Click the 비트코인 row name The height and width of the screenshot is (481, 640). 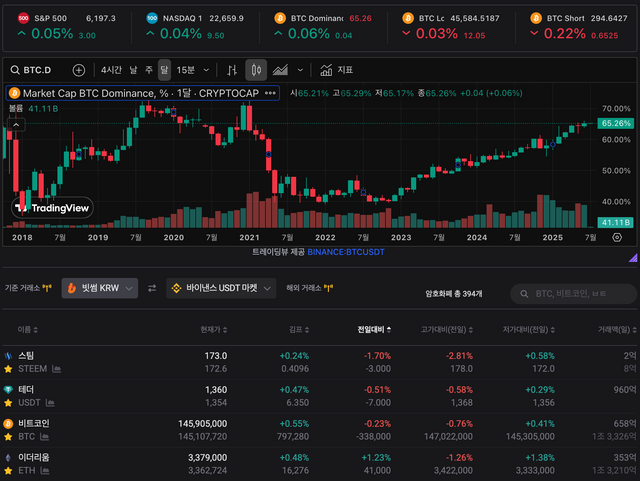point(33,423)
